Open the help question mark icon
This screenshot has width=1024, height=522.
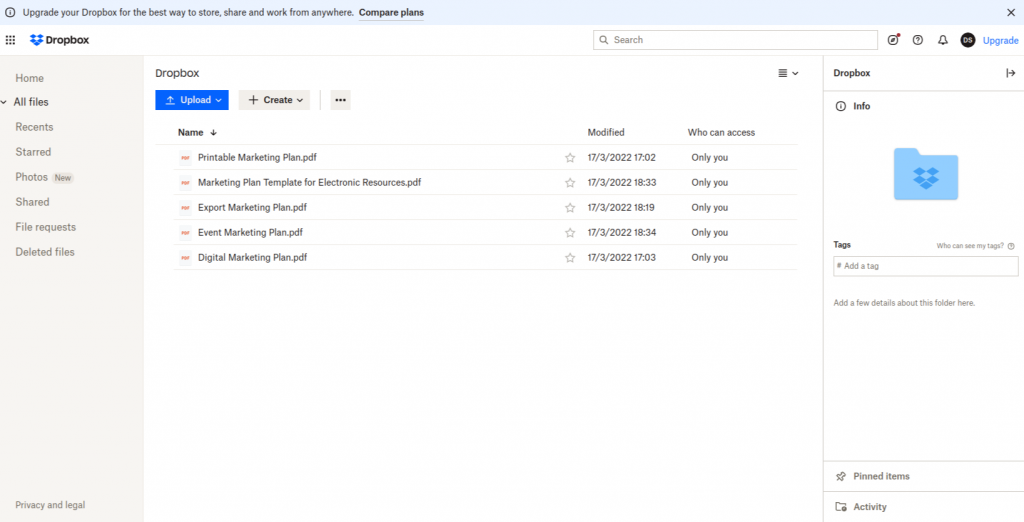[918, 40]
